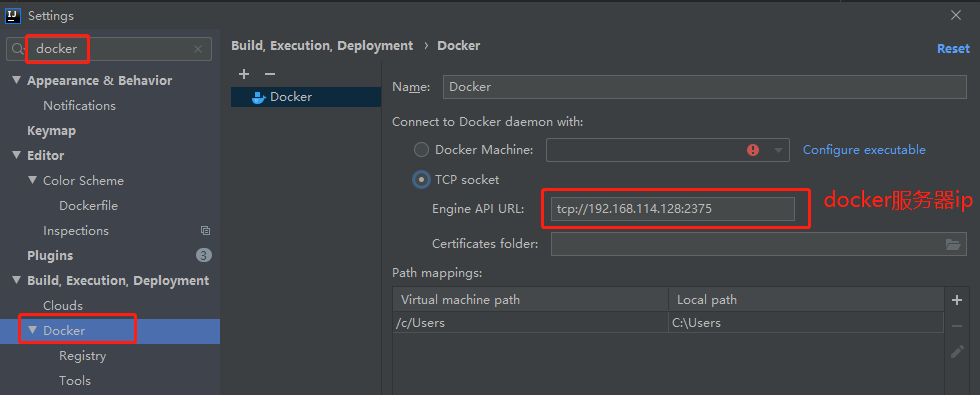Viewport: 980px width, 395px height.
Task: Click the Reset link
Action: point(953,49)
